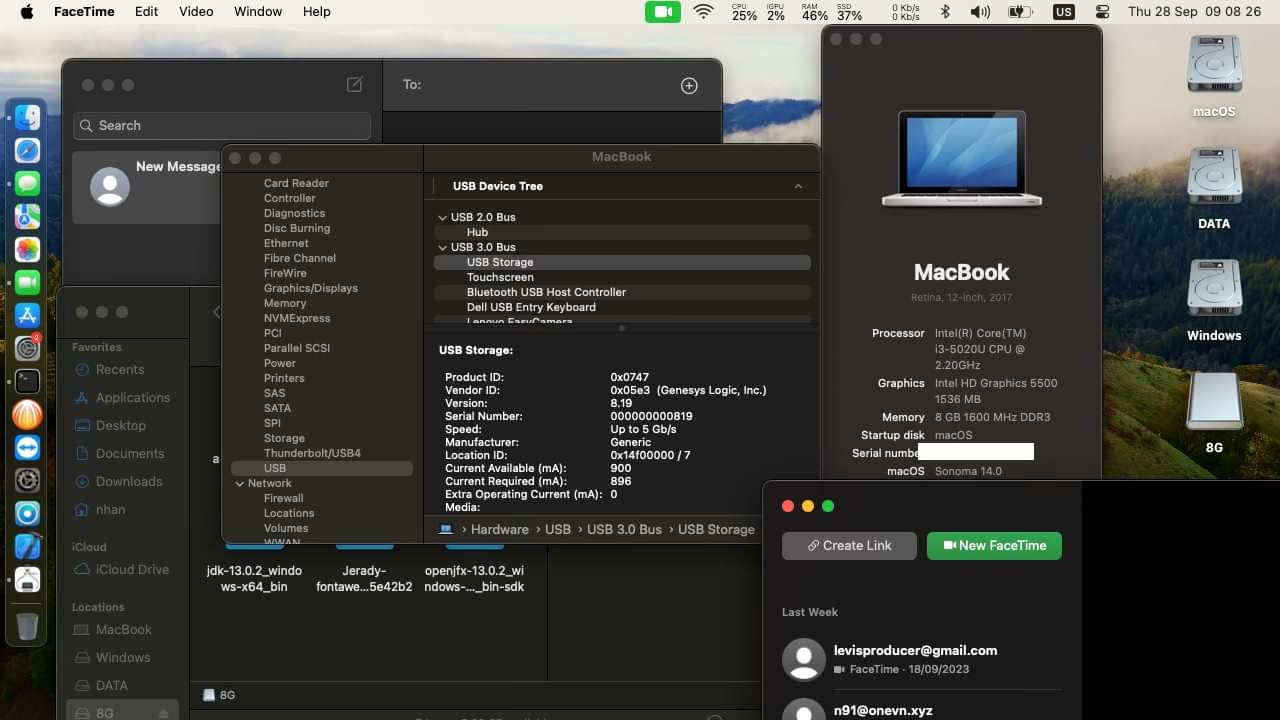This screenshot has height=720, width=1280.
Task: Select Touchscreen in the USB tree
Action: tap(622, 277)
